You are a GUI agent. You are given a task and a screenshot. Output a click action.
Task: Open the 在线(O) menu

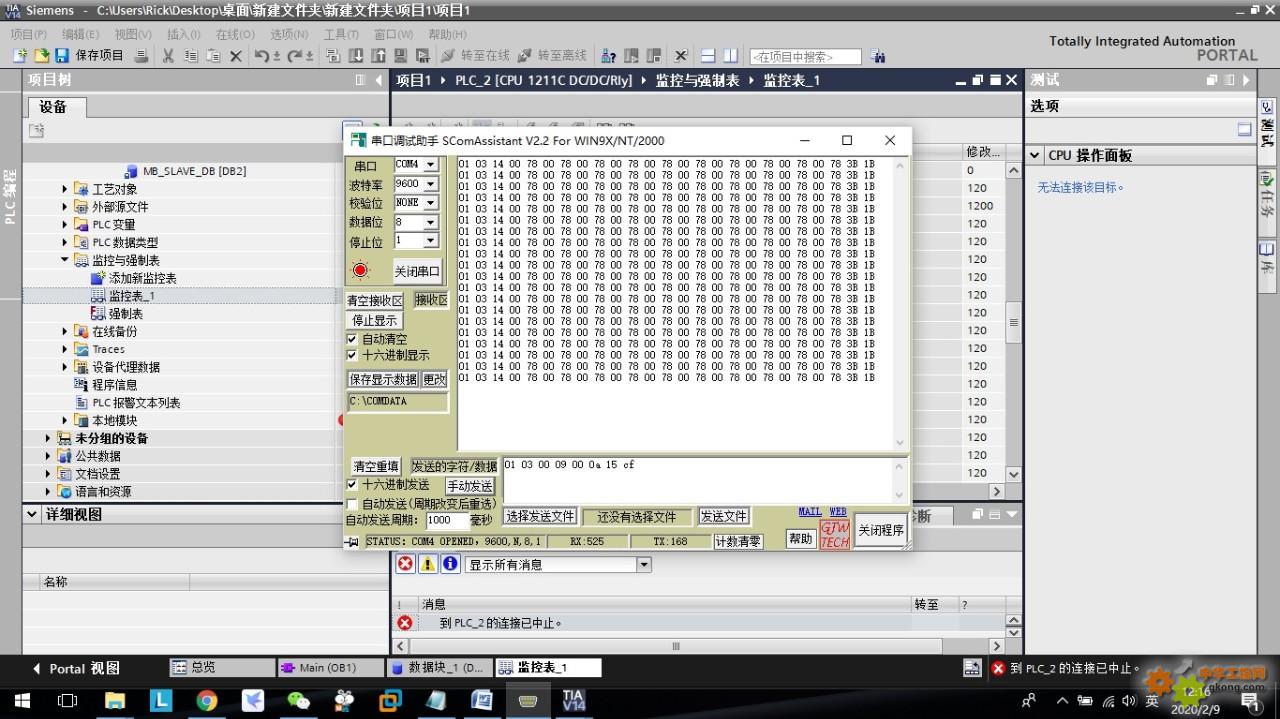coord(235,34)
